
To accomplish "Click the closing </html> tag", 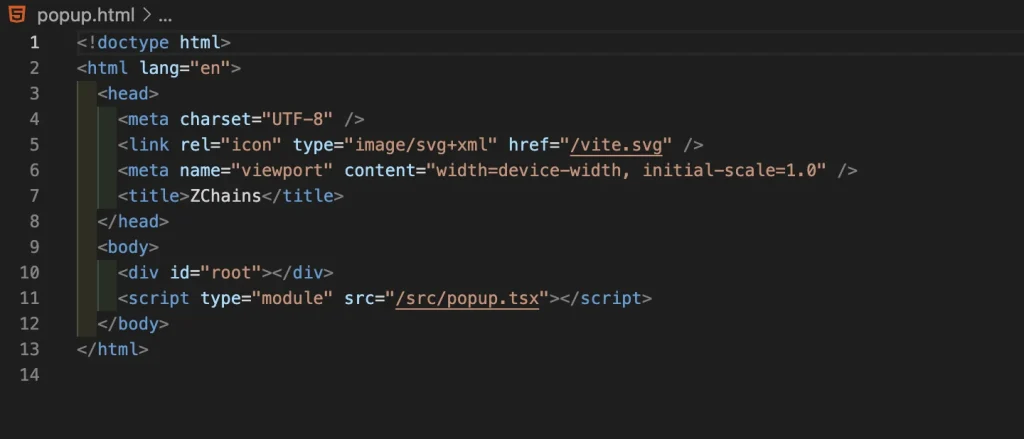I will (x=112, y=350).
